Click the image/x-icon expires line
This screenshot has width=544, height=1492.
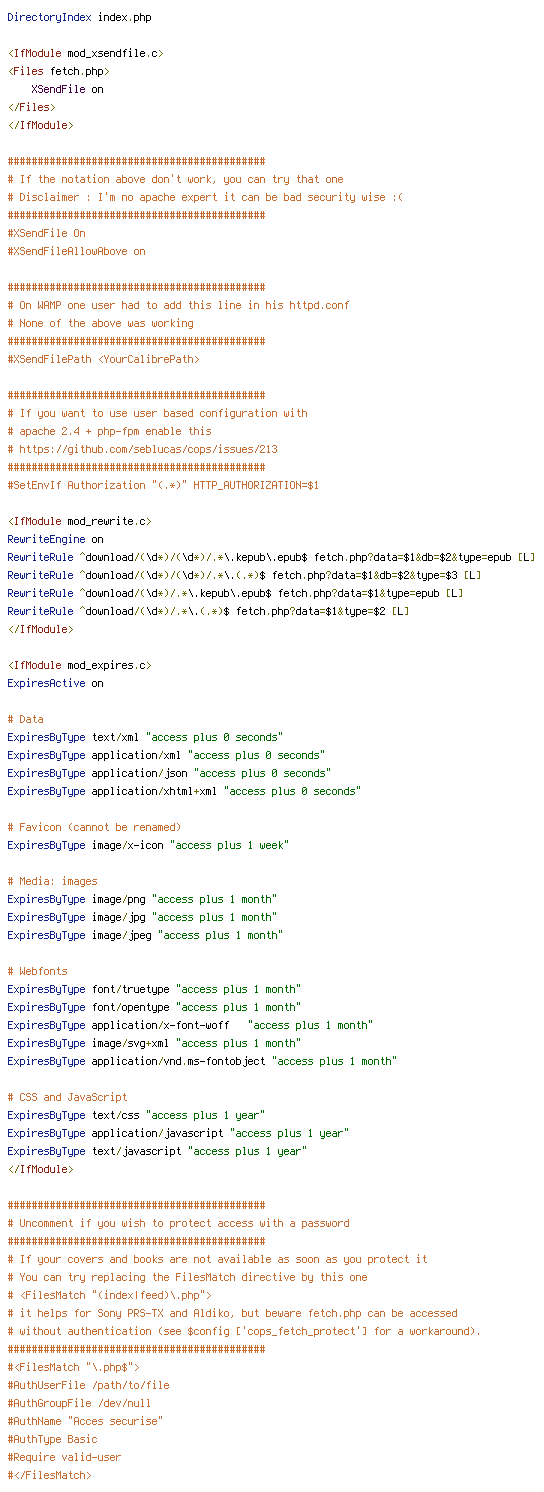click(148, 845)
